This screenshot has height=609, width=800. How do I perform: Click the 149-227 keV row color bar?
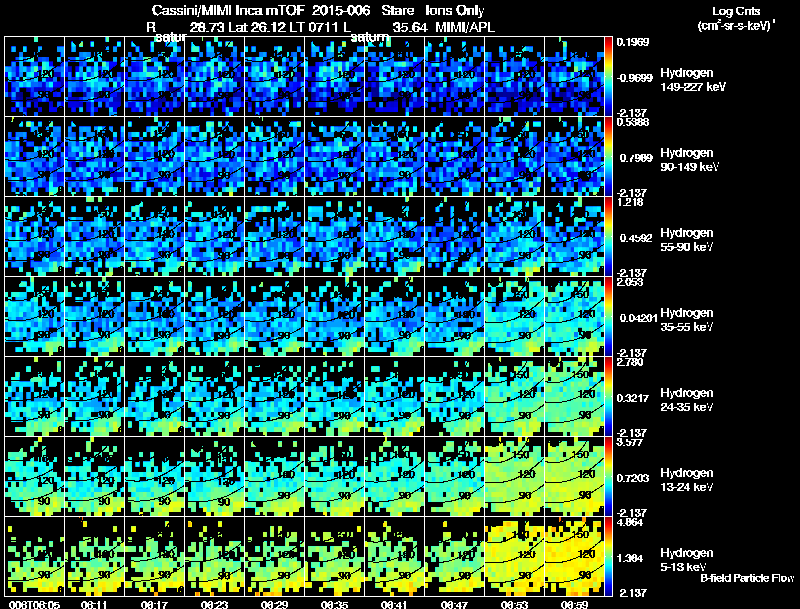pyautogui.click(x=608, y=77)
